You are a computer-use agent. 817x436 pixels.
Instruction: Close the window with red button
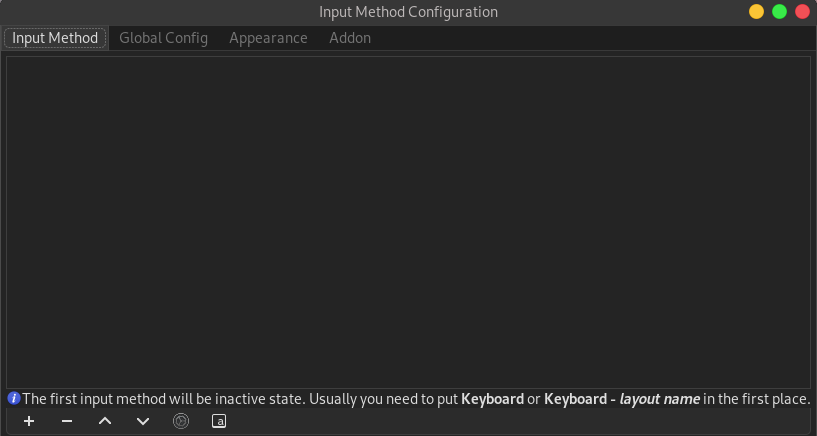802,12
